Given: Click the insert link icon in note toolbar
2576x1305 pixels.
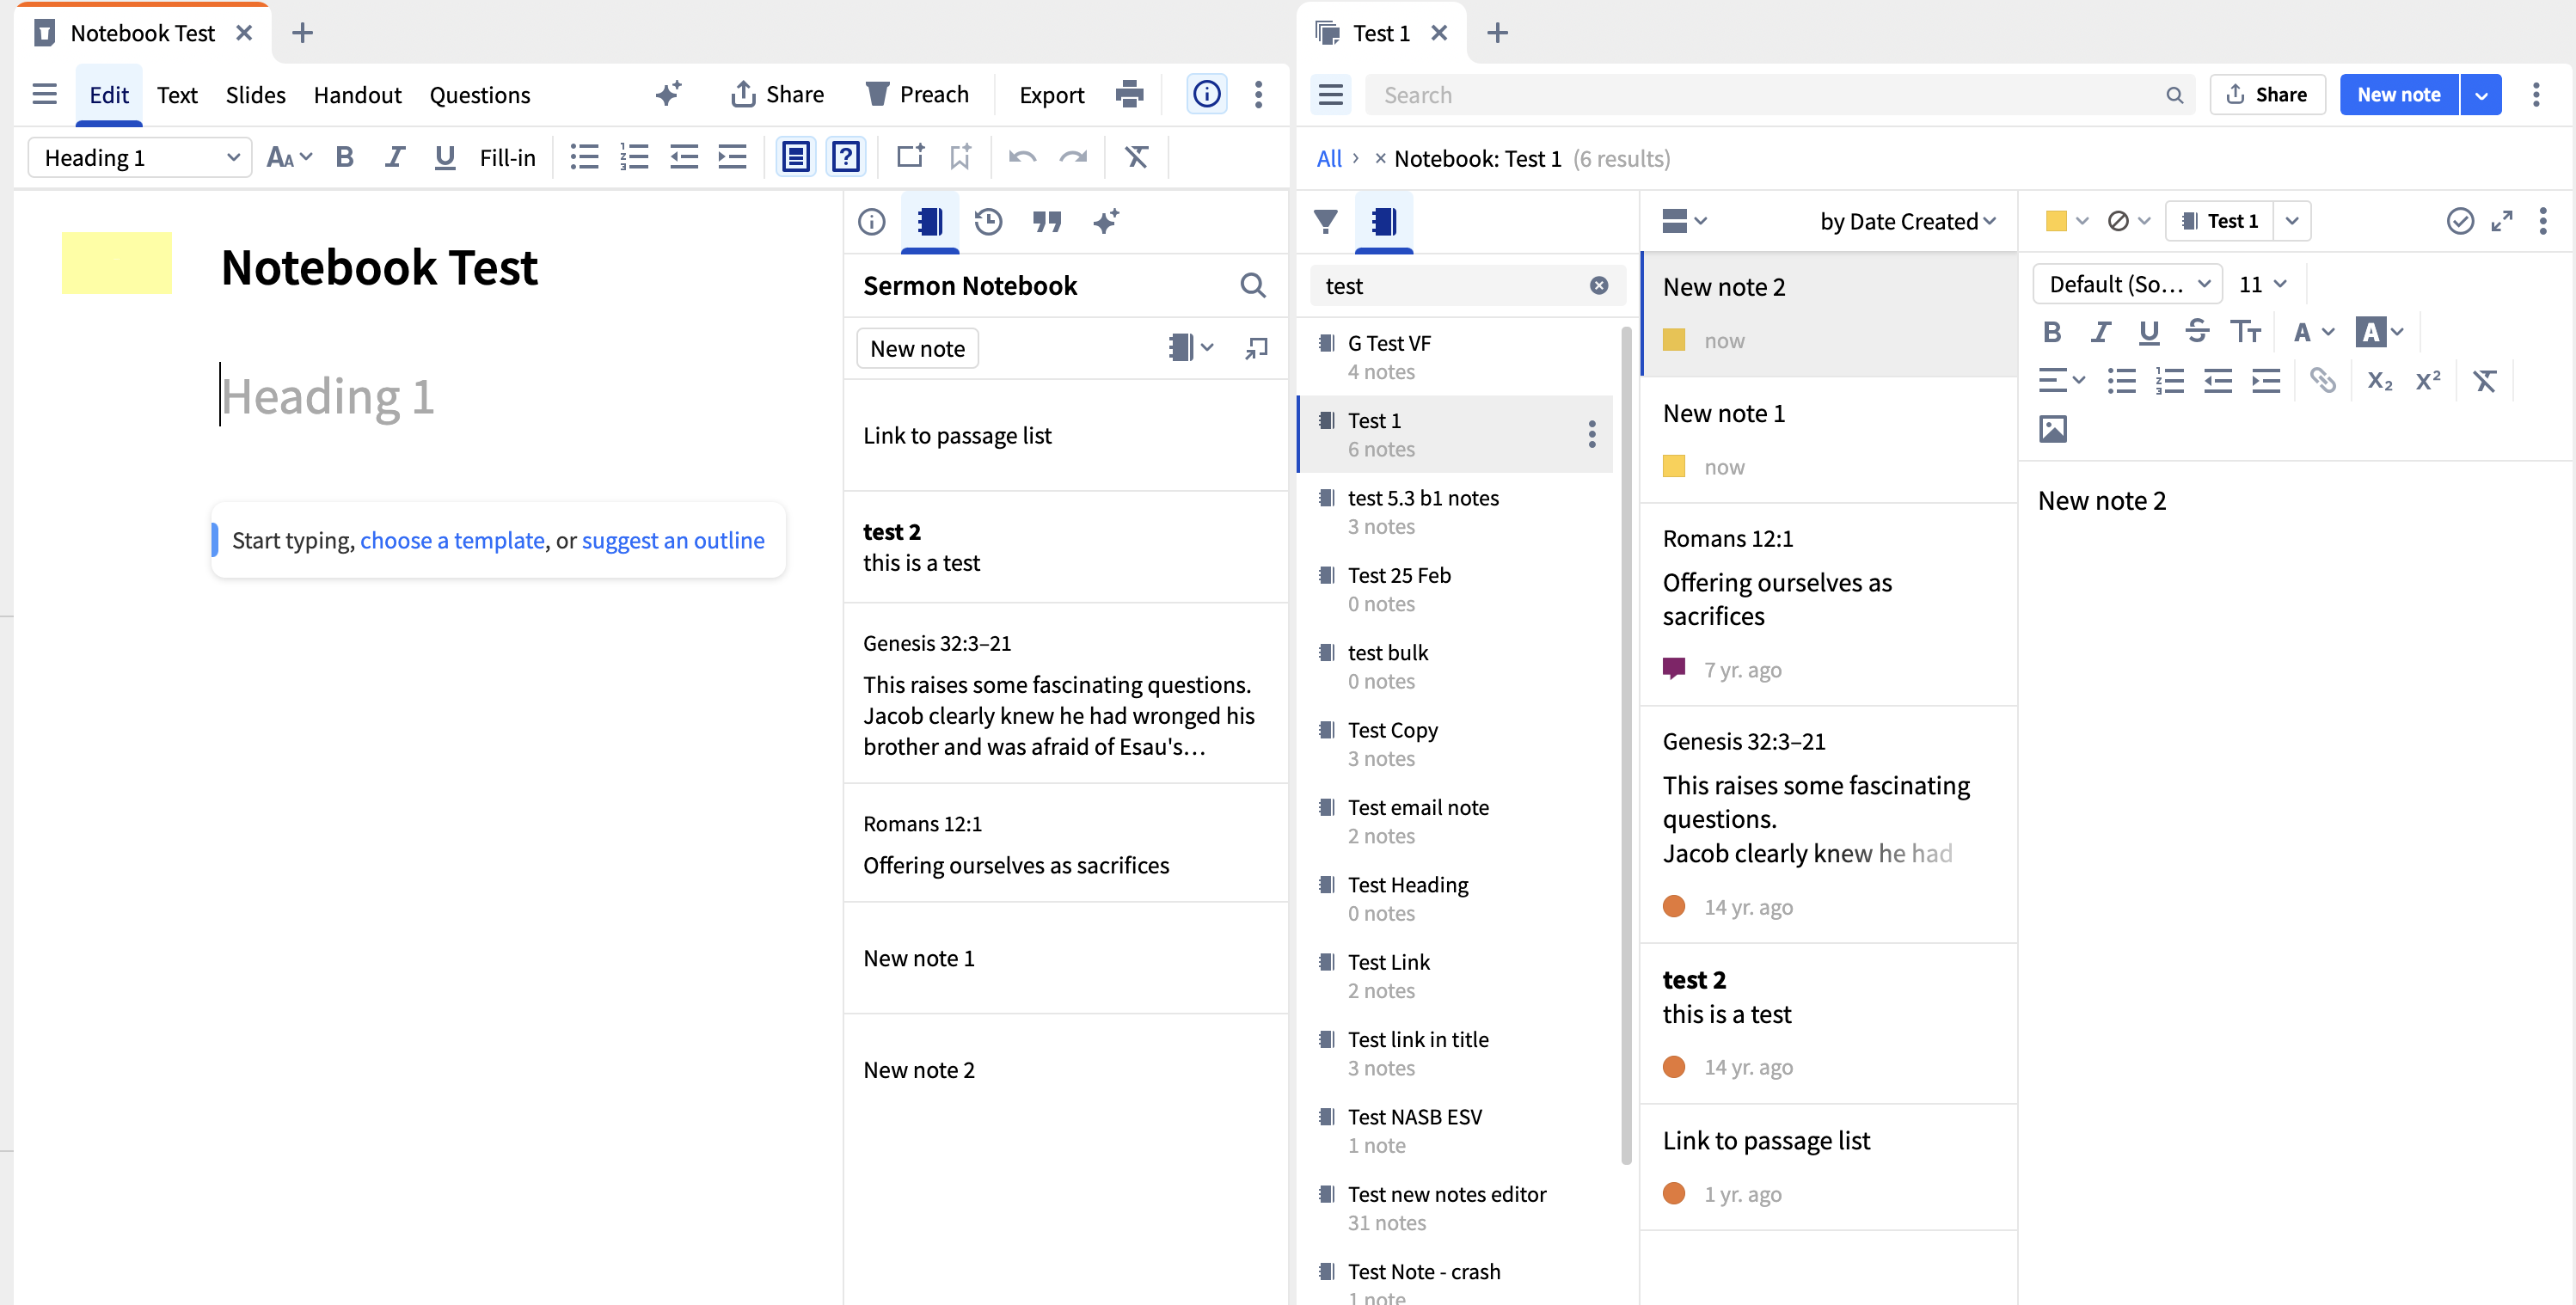Looking at the screenshot, I should coord(2322,380).
